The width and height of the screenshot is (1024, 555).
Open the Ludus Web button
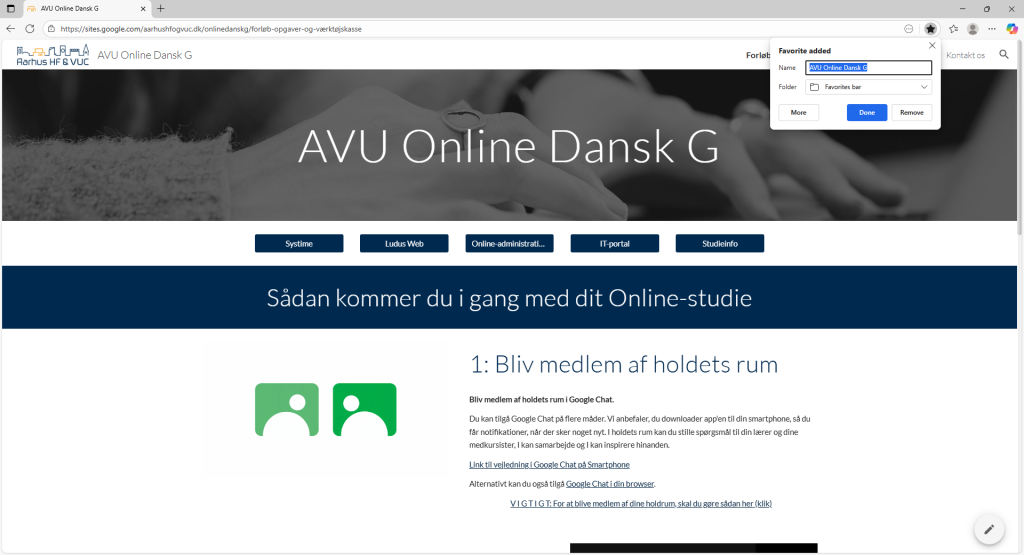pos(404,244)
